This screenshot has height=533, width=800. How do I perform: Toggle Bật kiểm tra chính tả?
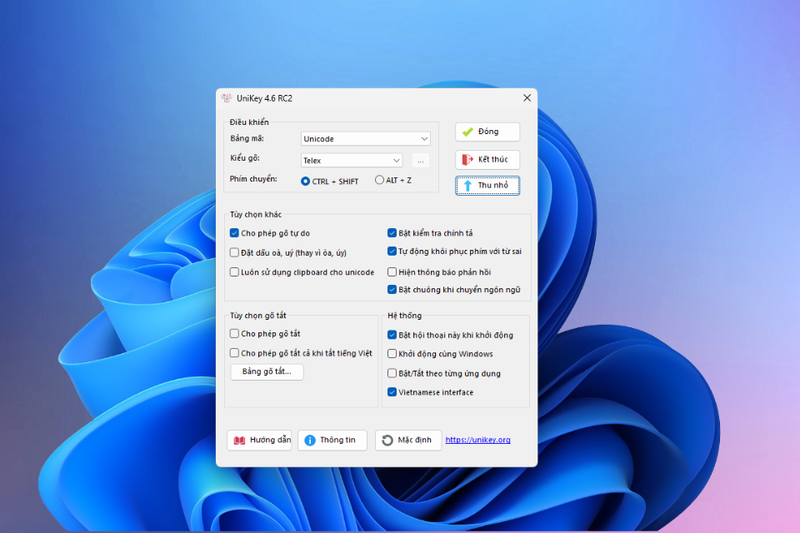pos(392,233)
